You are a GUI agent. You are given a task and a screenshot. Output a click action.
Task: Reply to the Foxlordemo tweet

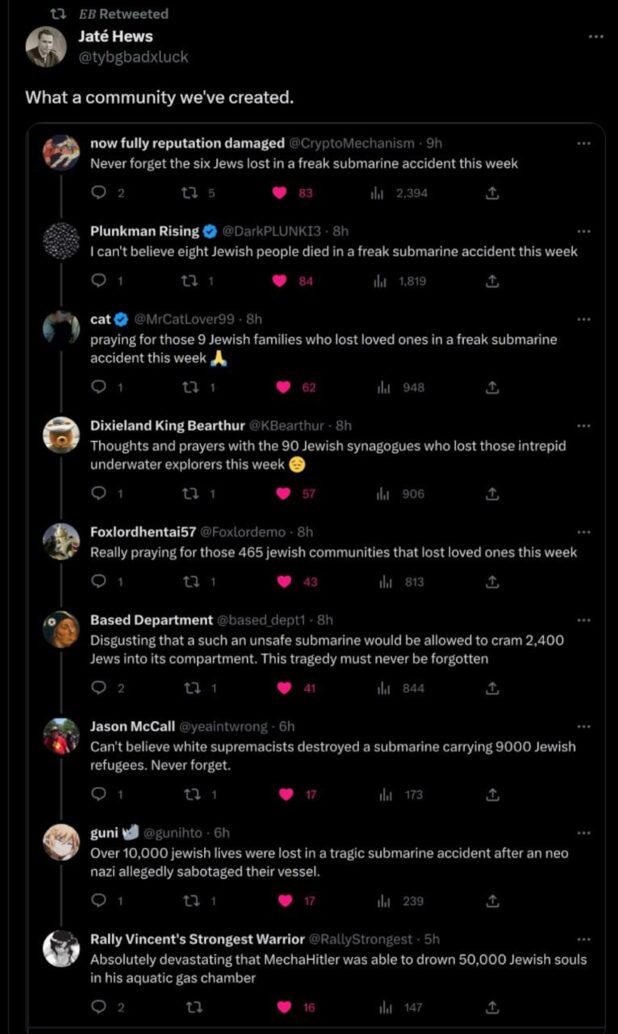click(x=99, y=581)
